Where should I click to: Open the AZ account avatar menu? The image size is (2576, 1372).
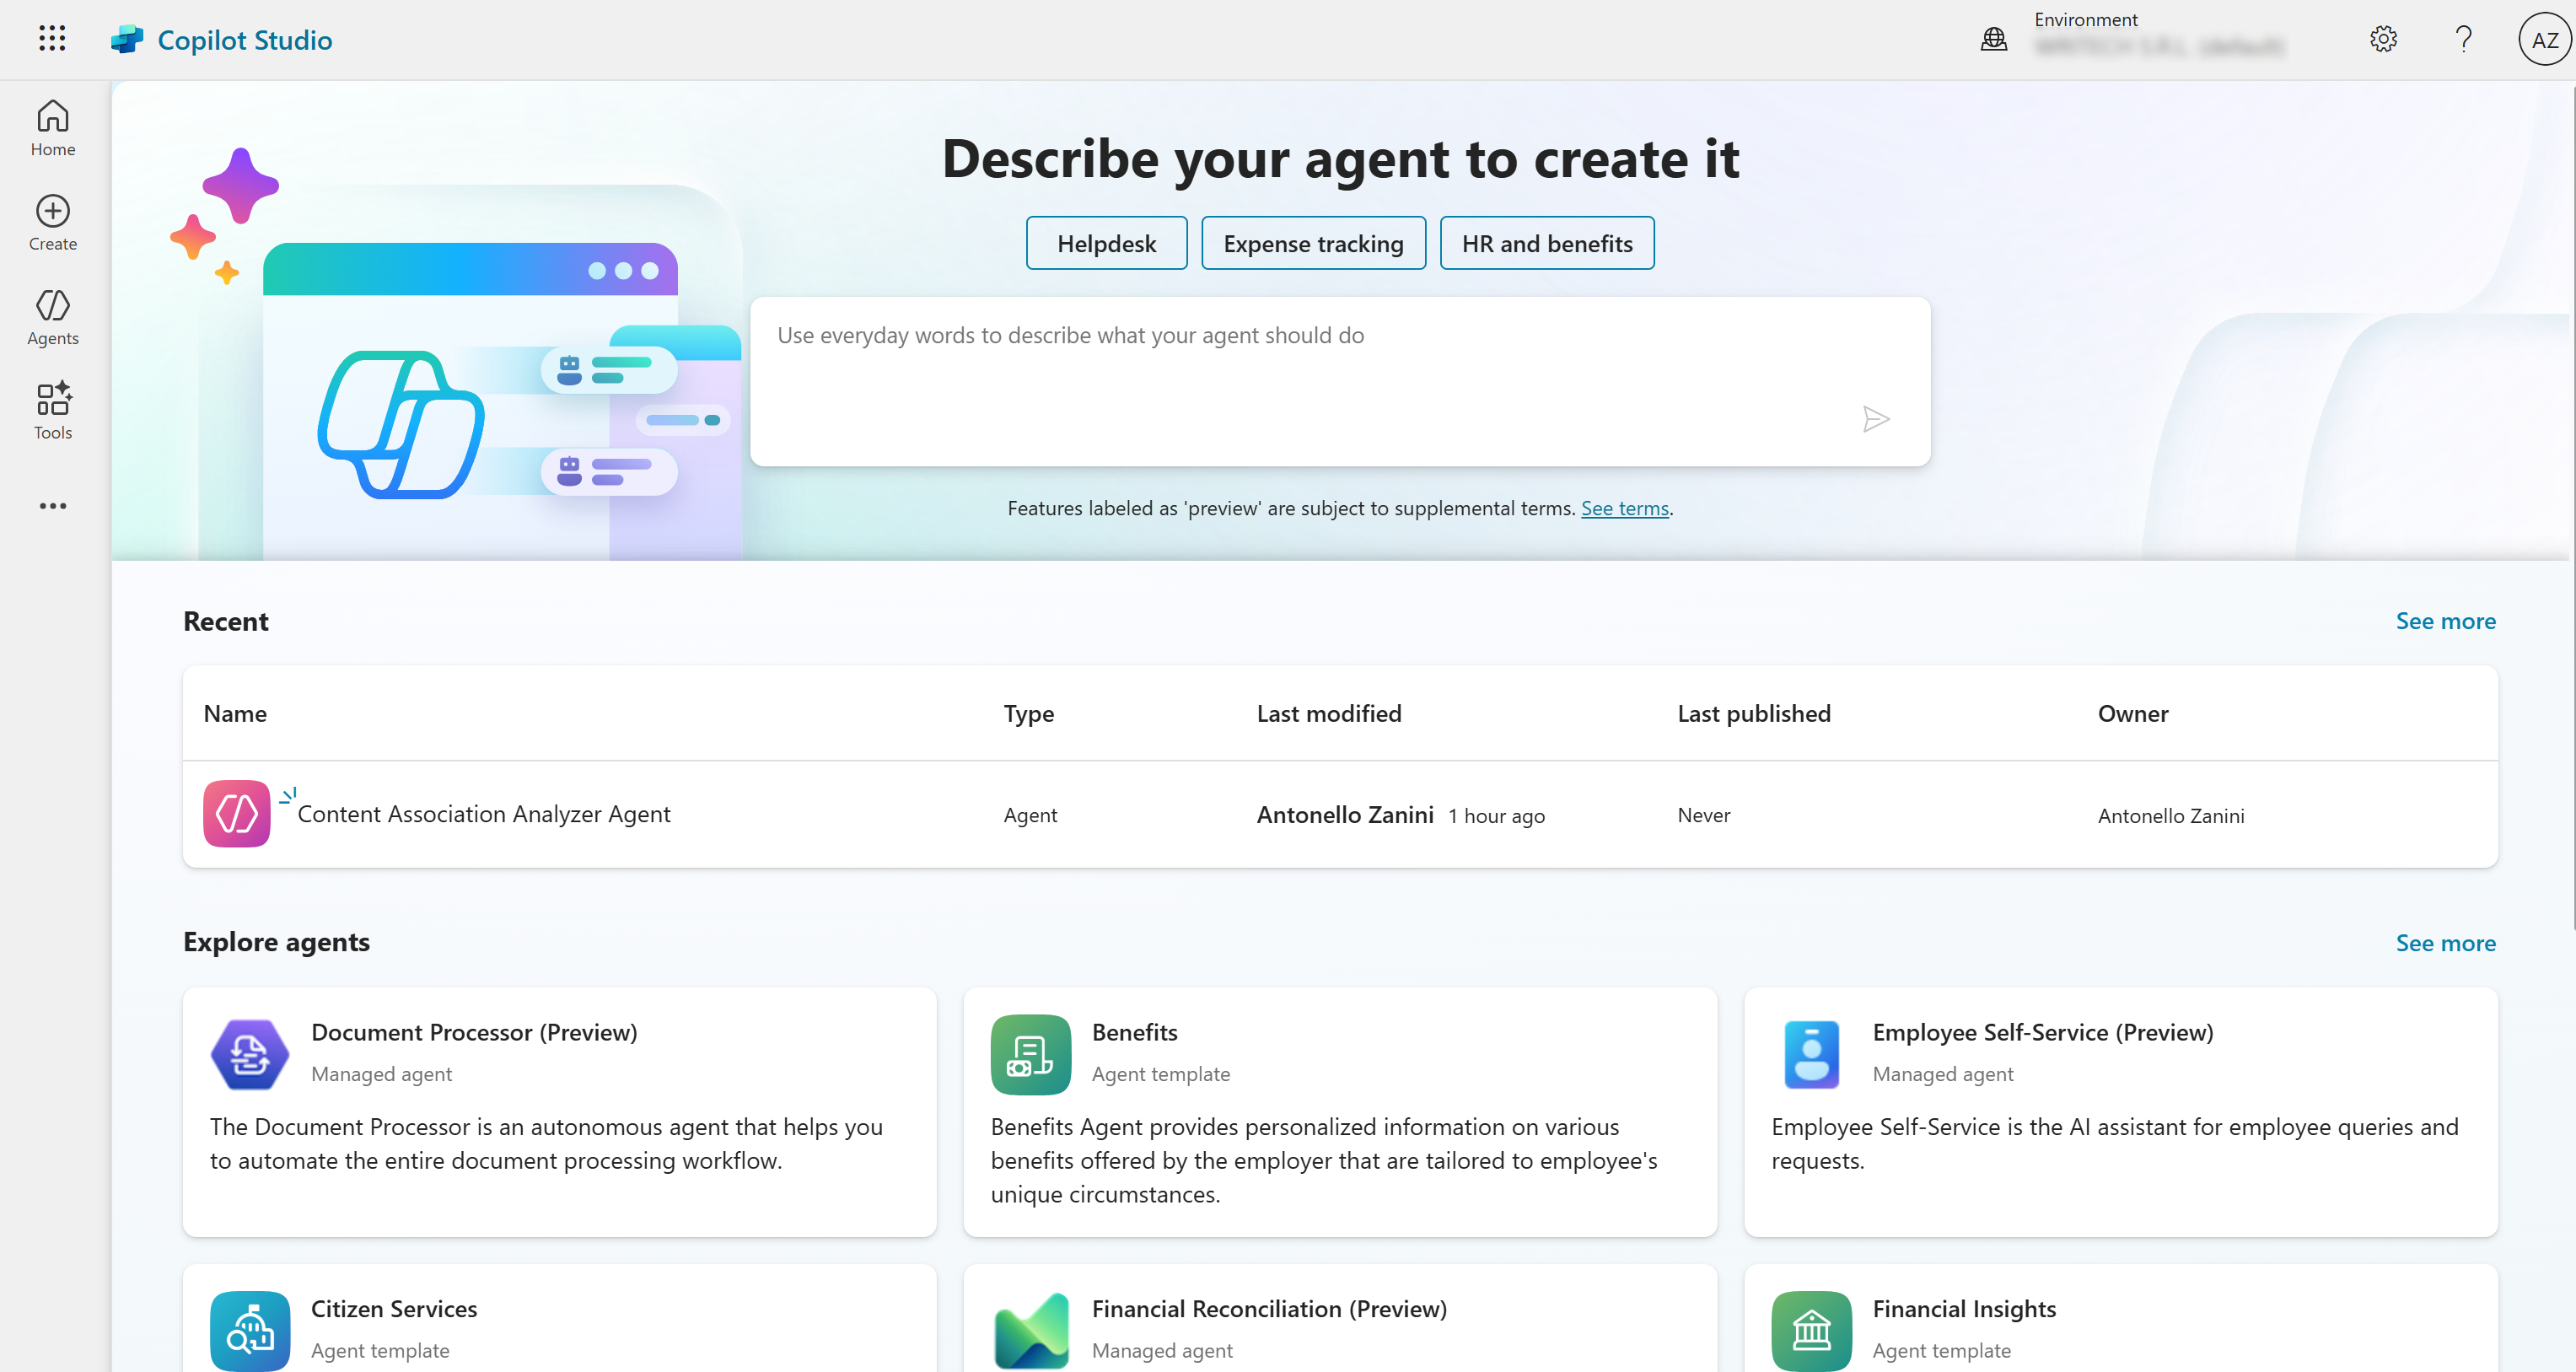(2543, 39)
